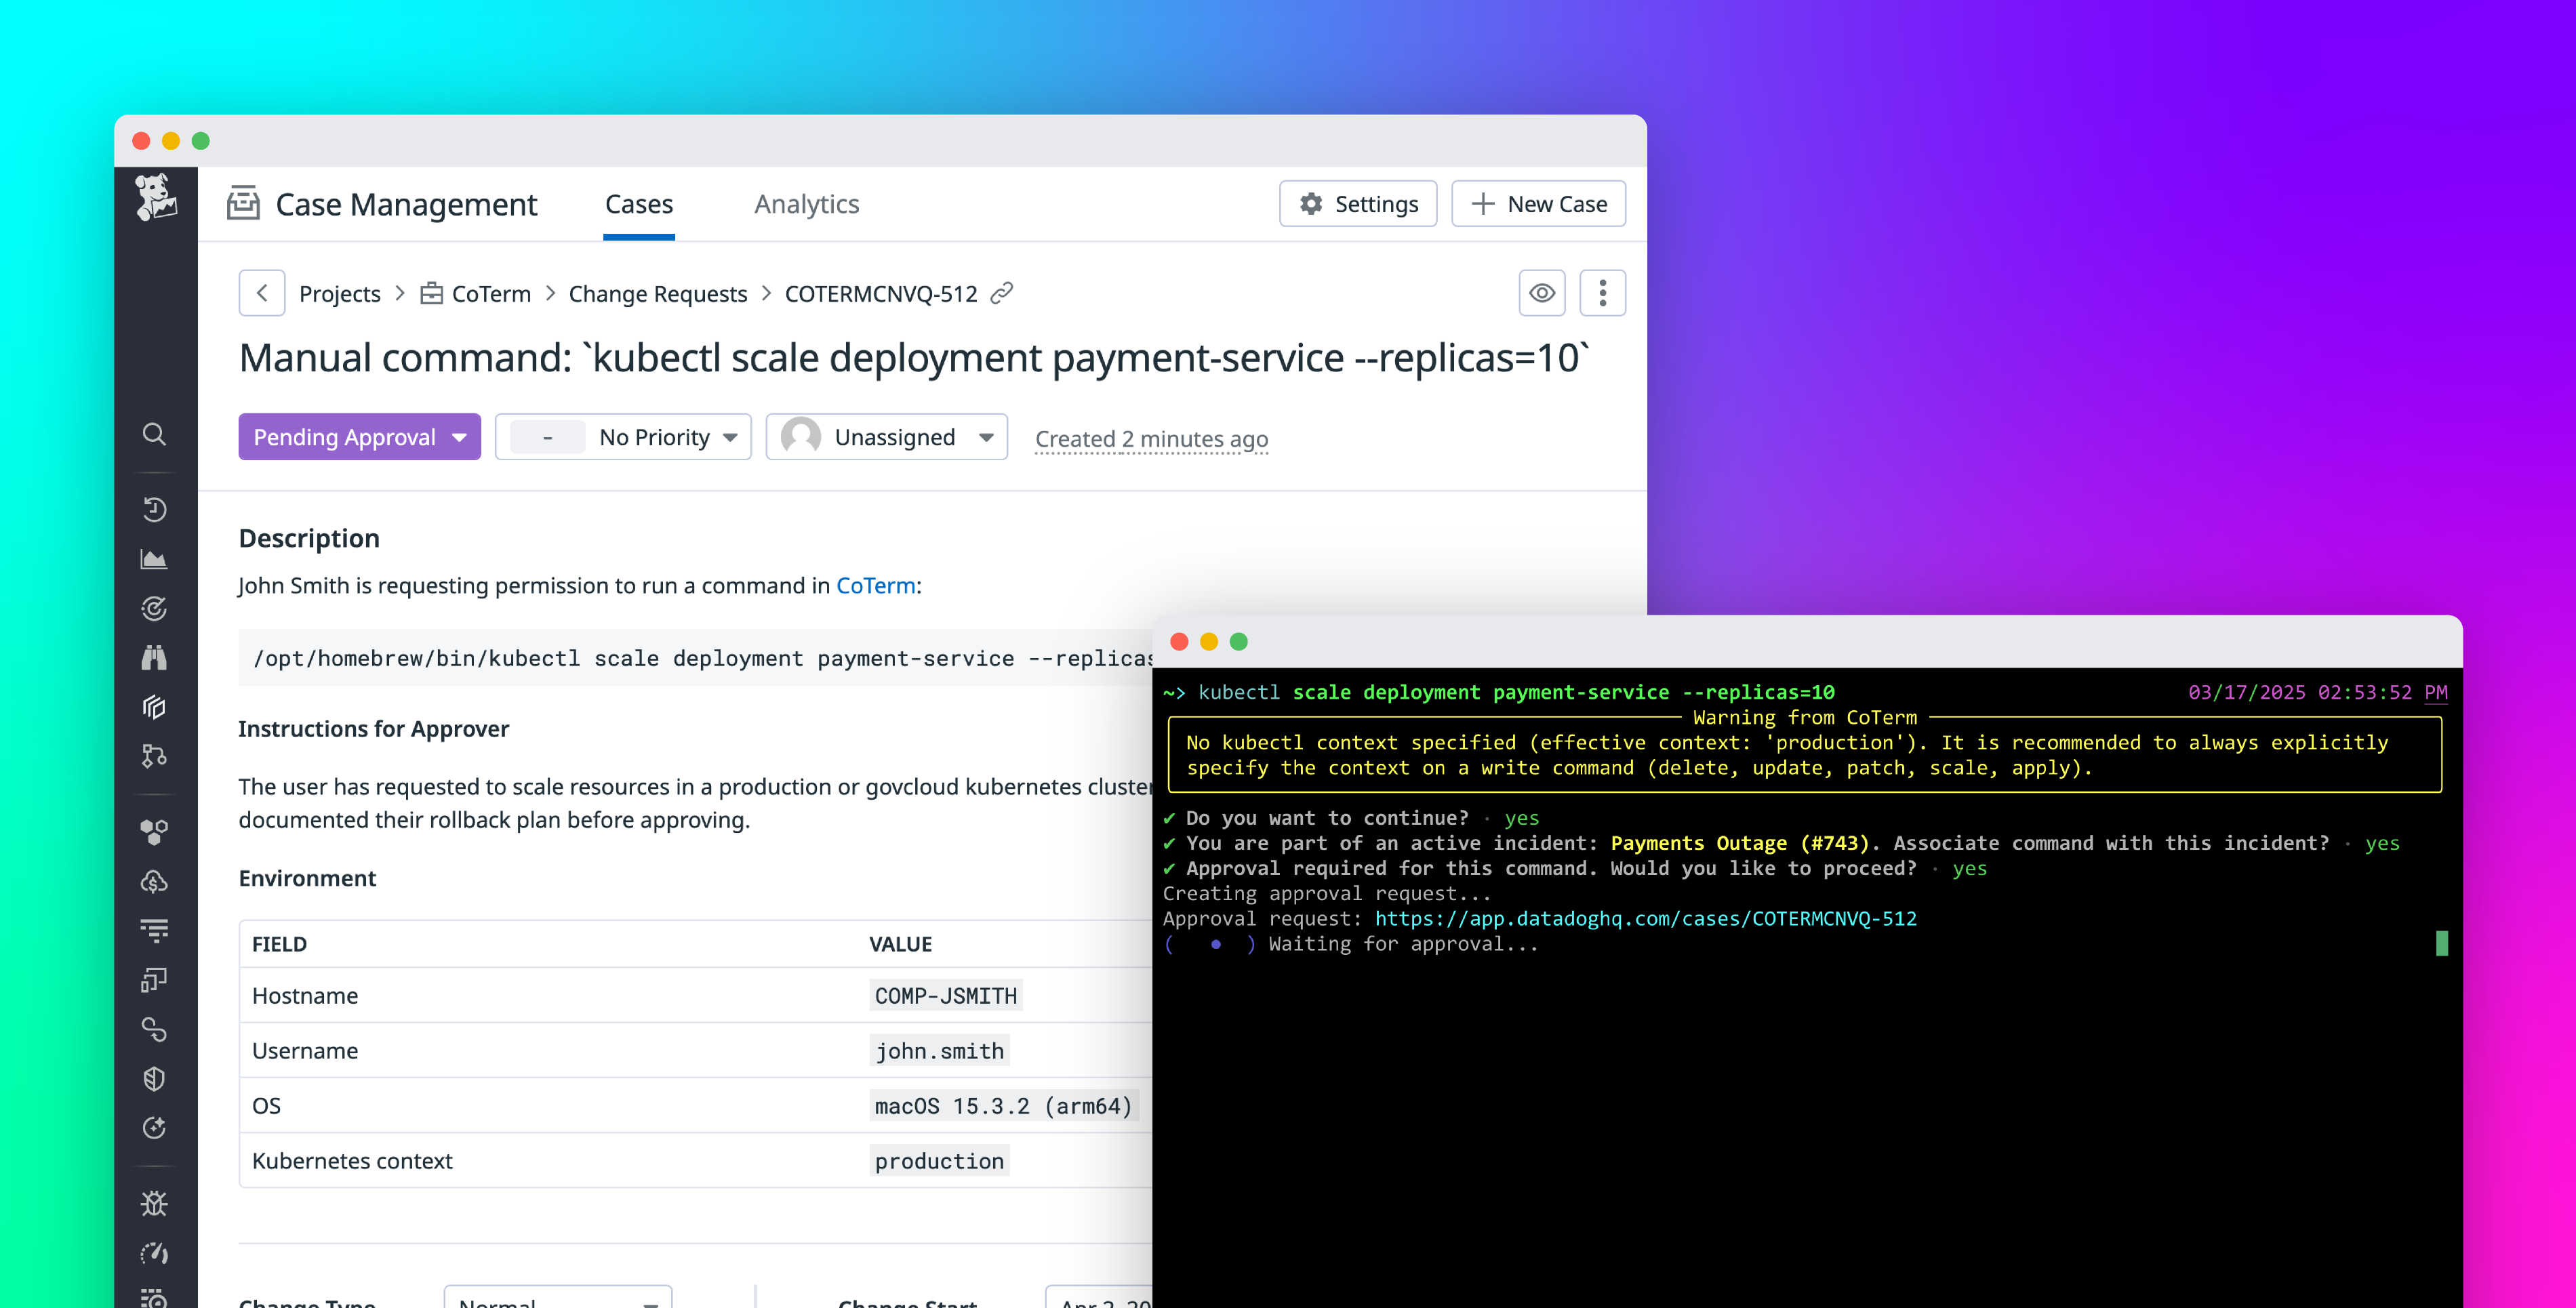Click the New Case button
Screen dimensions: 2576x1308
coord(1538,203)
